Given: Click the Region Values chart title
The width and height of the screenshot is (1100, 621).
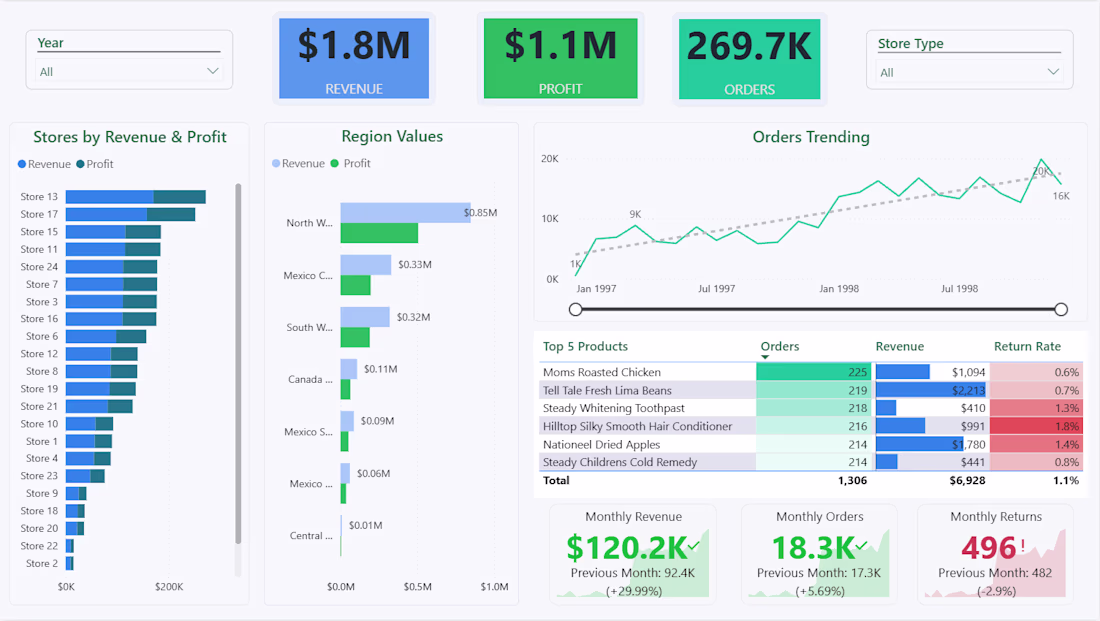Looking at the screenshot, I should coord(392,136).
